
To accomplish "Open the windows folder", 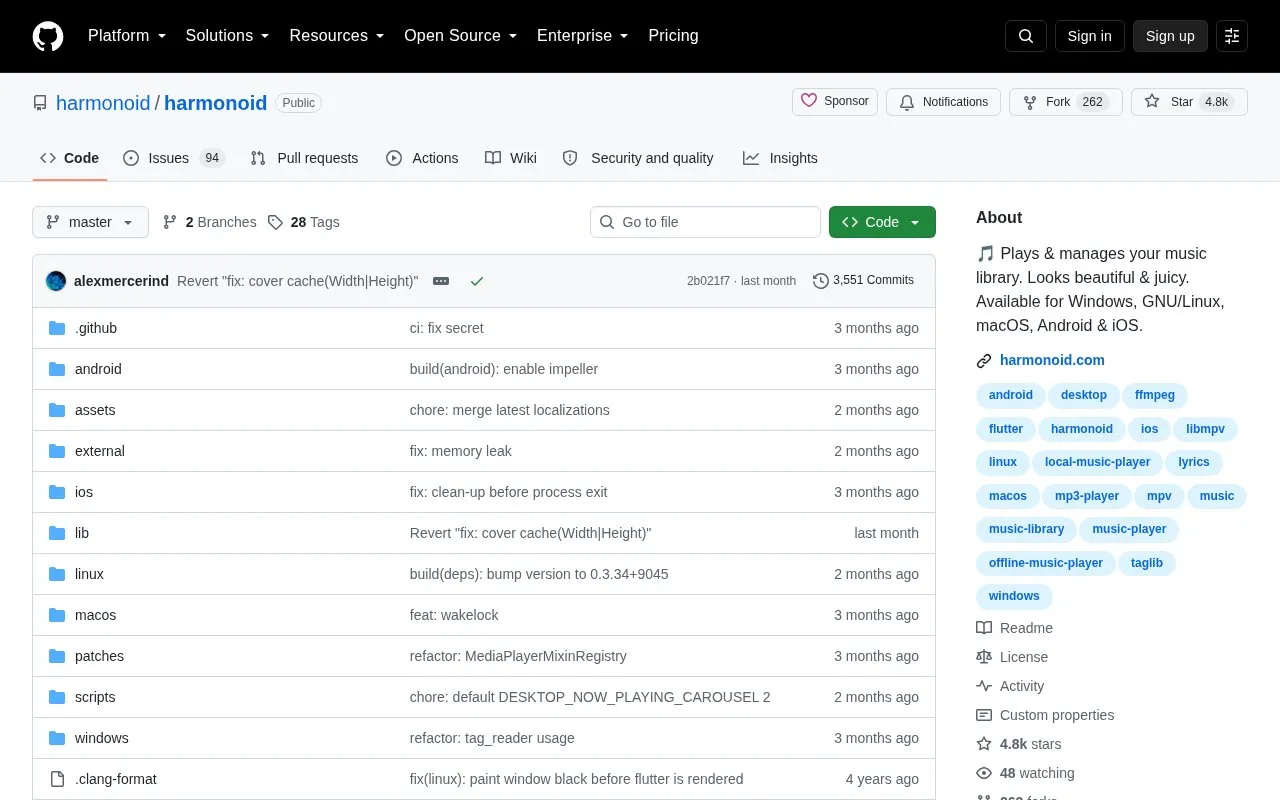I will click(x=102, y=738).
